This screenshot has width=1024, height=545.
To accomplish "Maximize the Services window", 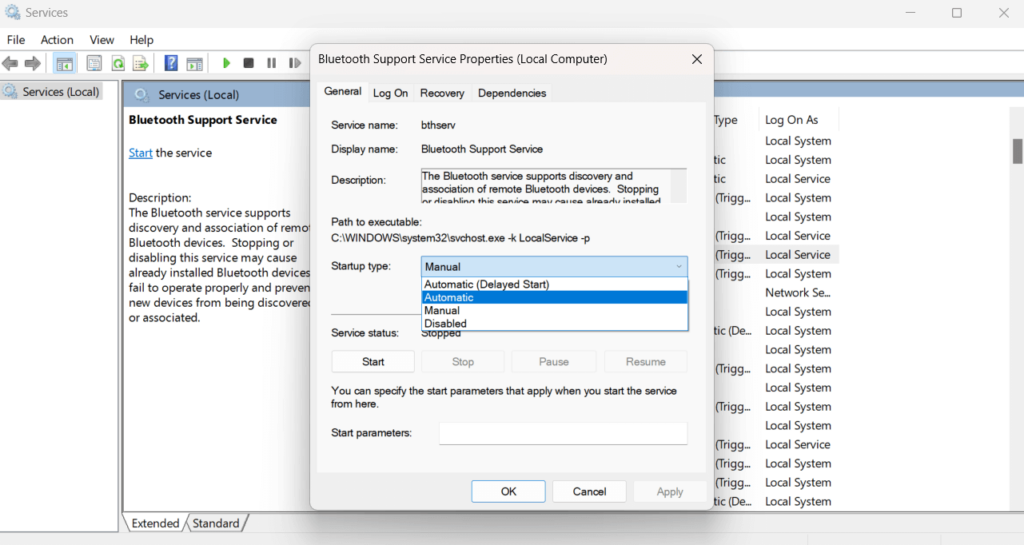I will (957, 12).
